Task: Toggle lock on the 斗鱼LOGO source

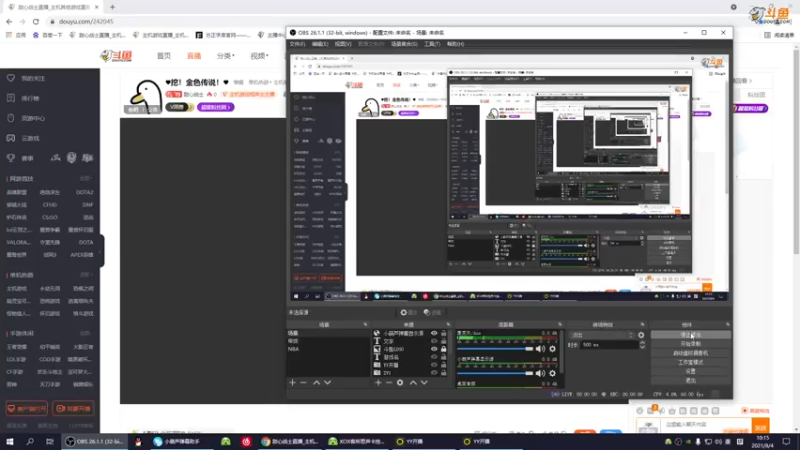Action: [443, 349]
